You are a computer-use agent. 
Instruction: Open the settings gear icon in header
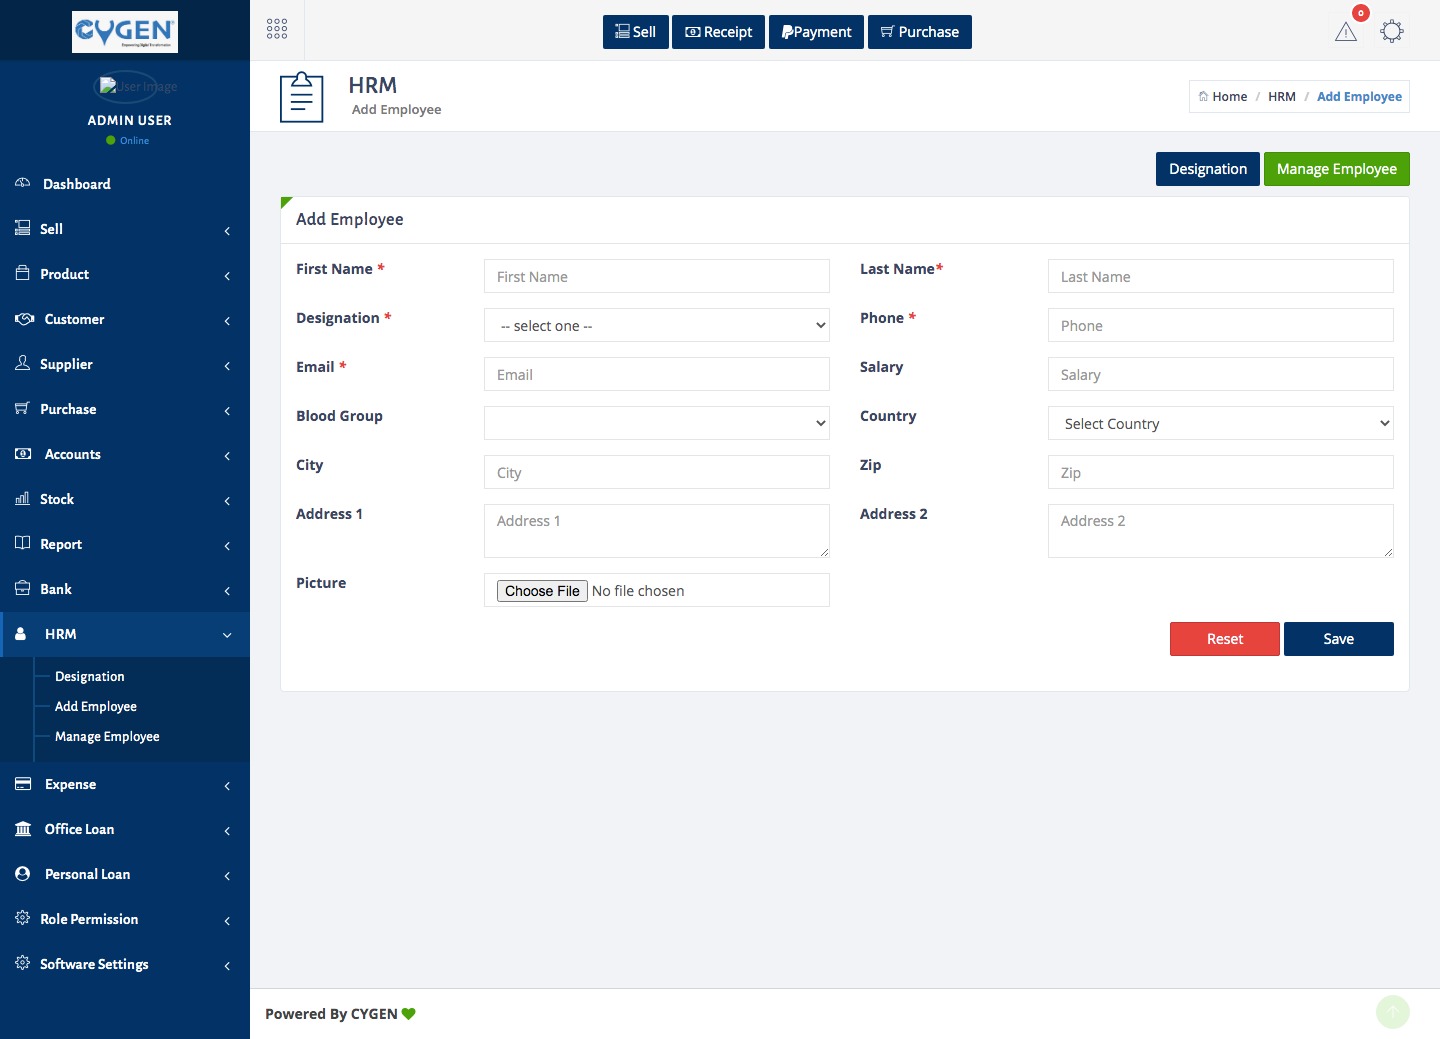tap(1391, 31)
